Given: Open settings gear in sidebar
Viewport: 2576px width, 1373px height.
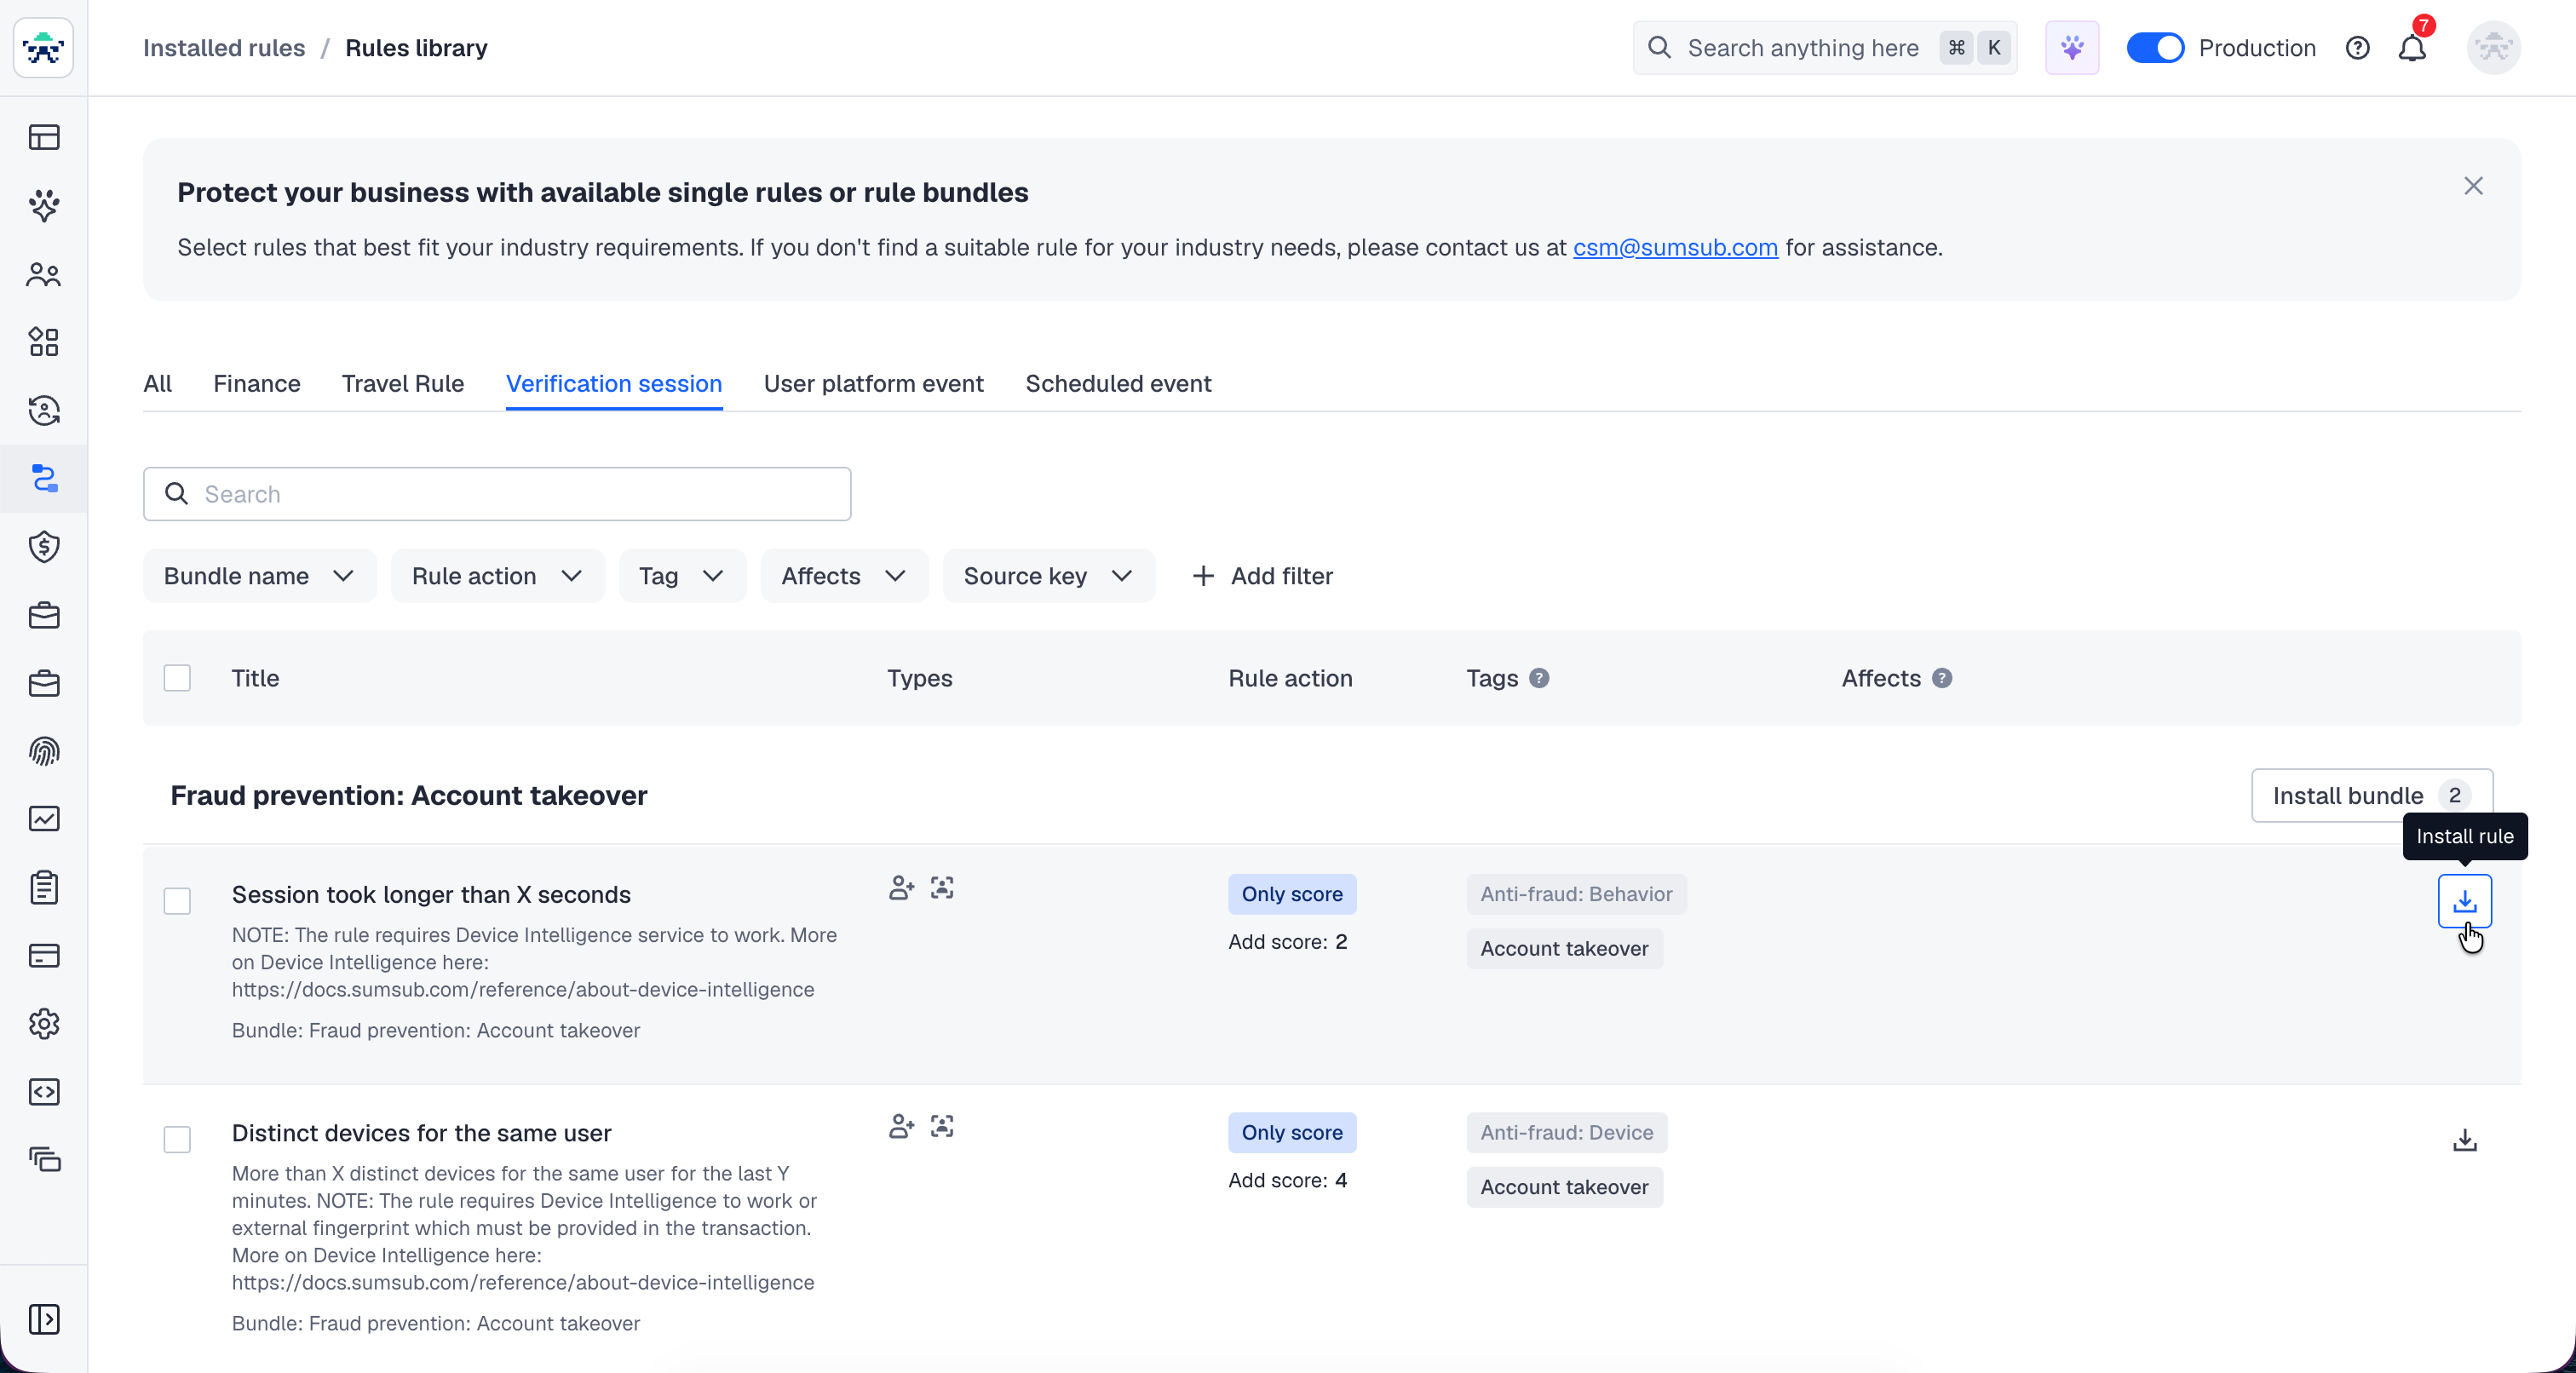Looking at the screenshot, I should [x=44, y=1023].
